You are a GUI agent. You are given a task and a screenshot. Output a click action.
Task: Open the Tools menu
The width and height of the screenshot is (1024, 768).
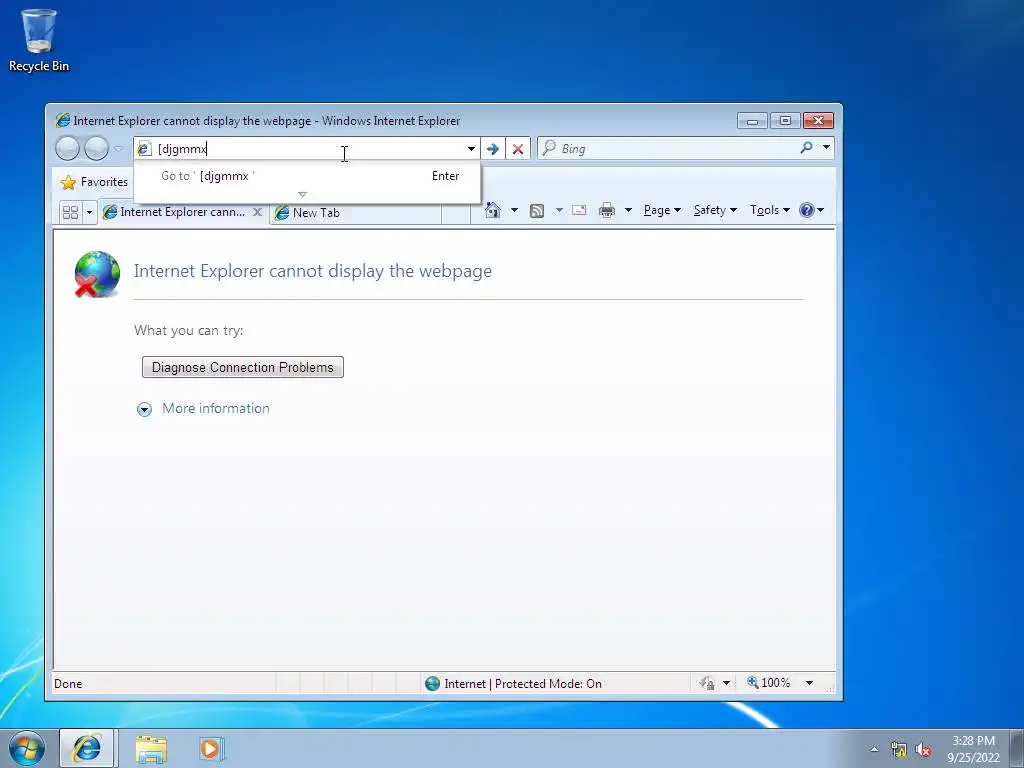click(769, 210)
